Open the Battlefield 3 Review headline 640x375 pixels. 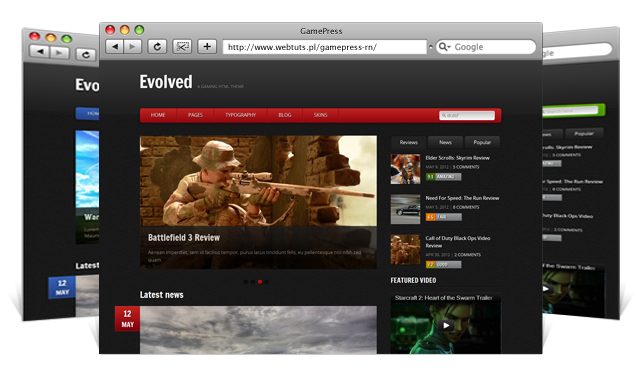184,237
